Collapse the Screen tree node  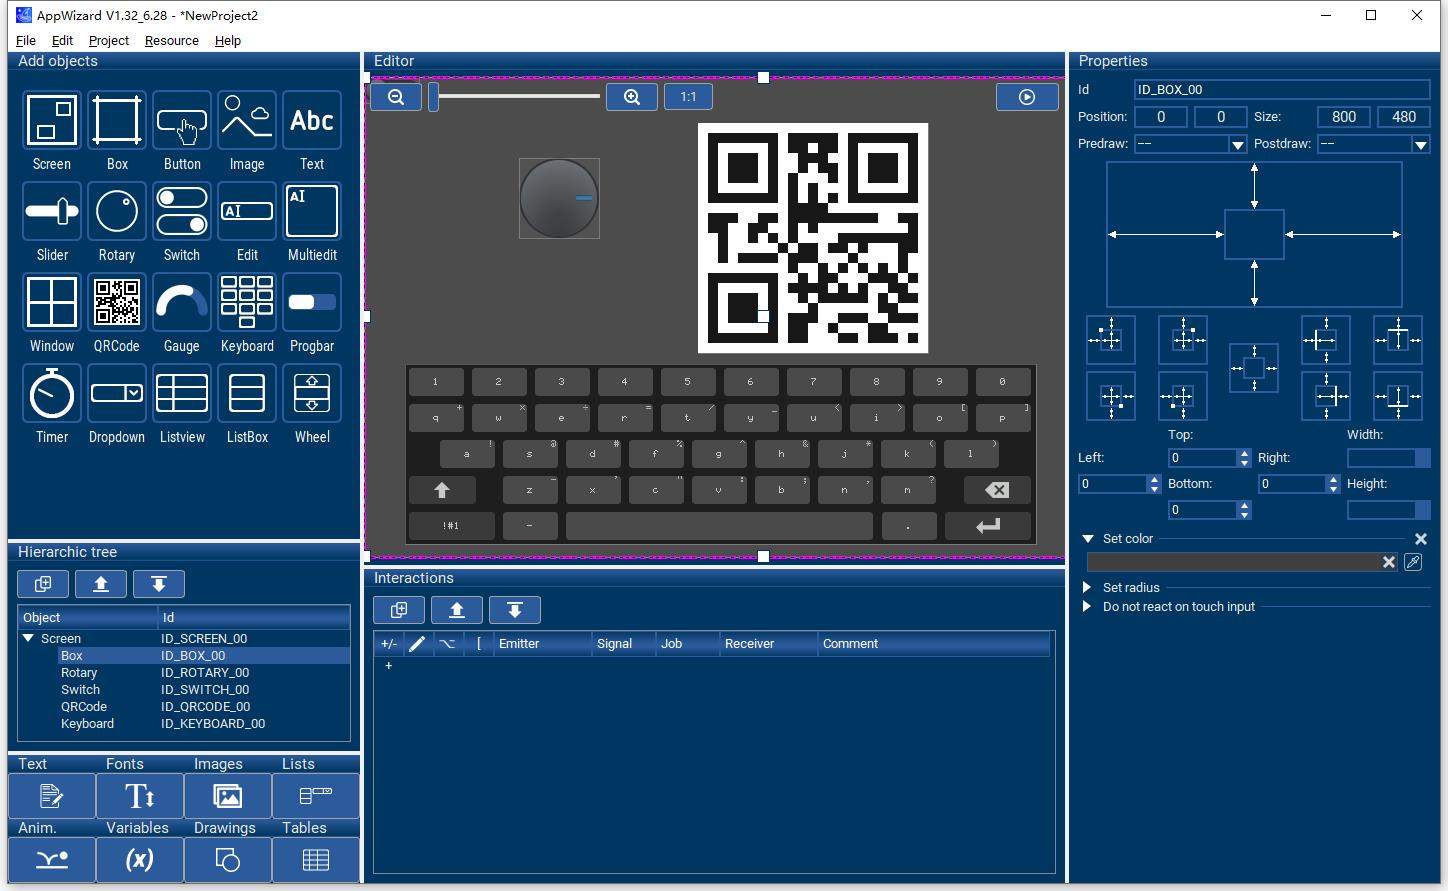click(29, 638)
